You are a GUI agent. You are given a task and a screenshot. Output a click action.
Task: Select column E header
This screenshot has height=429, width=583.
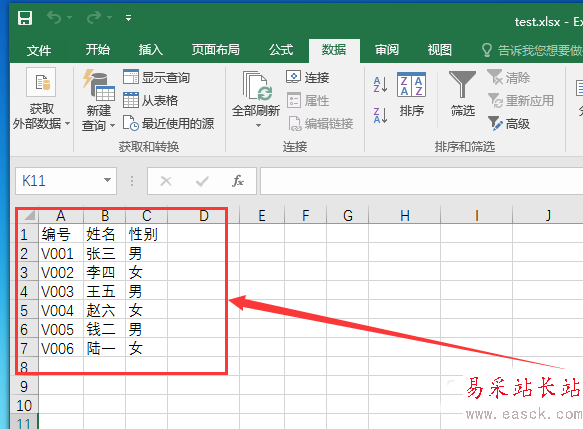[262, 215]
